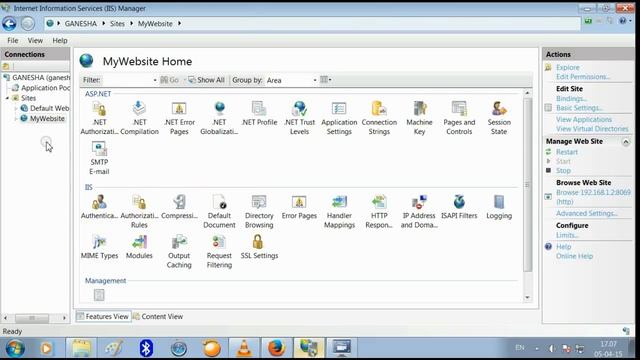The height and width of the screenshot is (360, 640).
Task: Click Show All button
Action: [x=207, y=80]
